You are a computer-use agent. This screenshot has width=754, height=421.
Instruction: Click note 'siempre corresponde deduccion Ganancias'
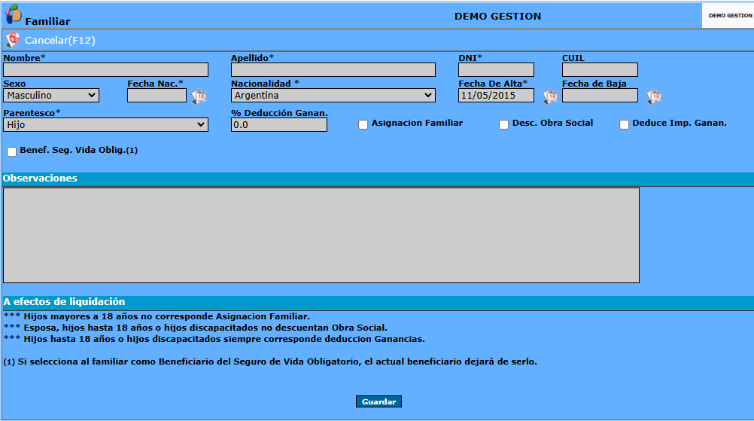[x=214, y=339]
